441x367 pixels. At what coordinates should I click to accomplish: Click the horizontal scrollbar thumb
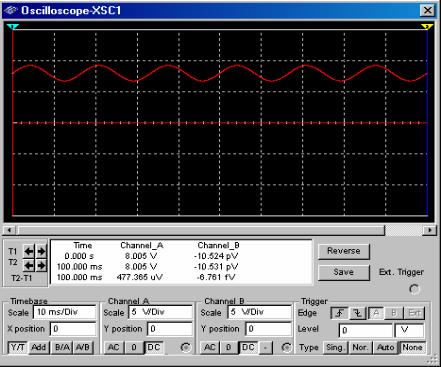point(201,230)
